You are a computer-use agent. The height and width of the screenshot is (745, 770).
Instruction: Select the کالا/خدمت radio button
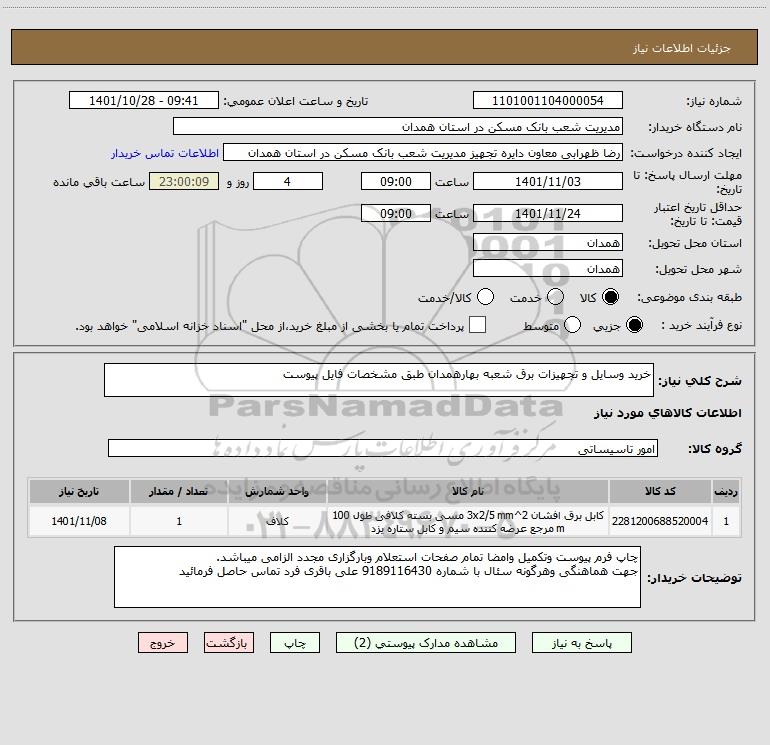[485, 297]
